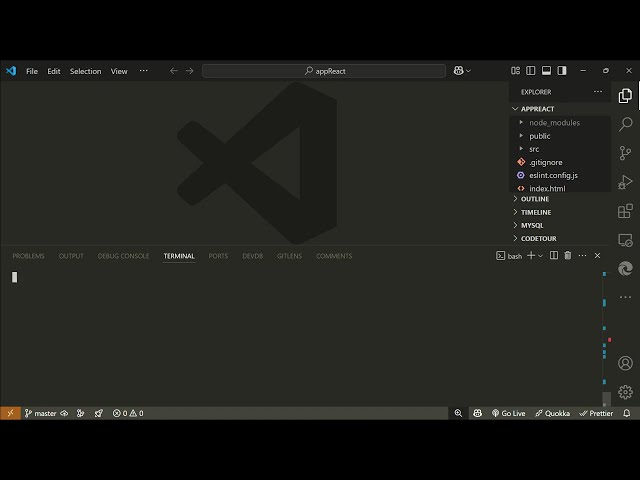Viewport: 640px width, 480px height.
Task: Open terminal launch profile dropdown
Action: point(540,256)
